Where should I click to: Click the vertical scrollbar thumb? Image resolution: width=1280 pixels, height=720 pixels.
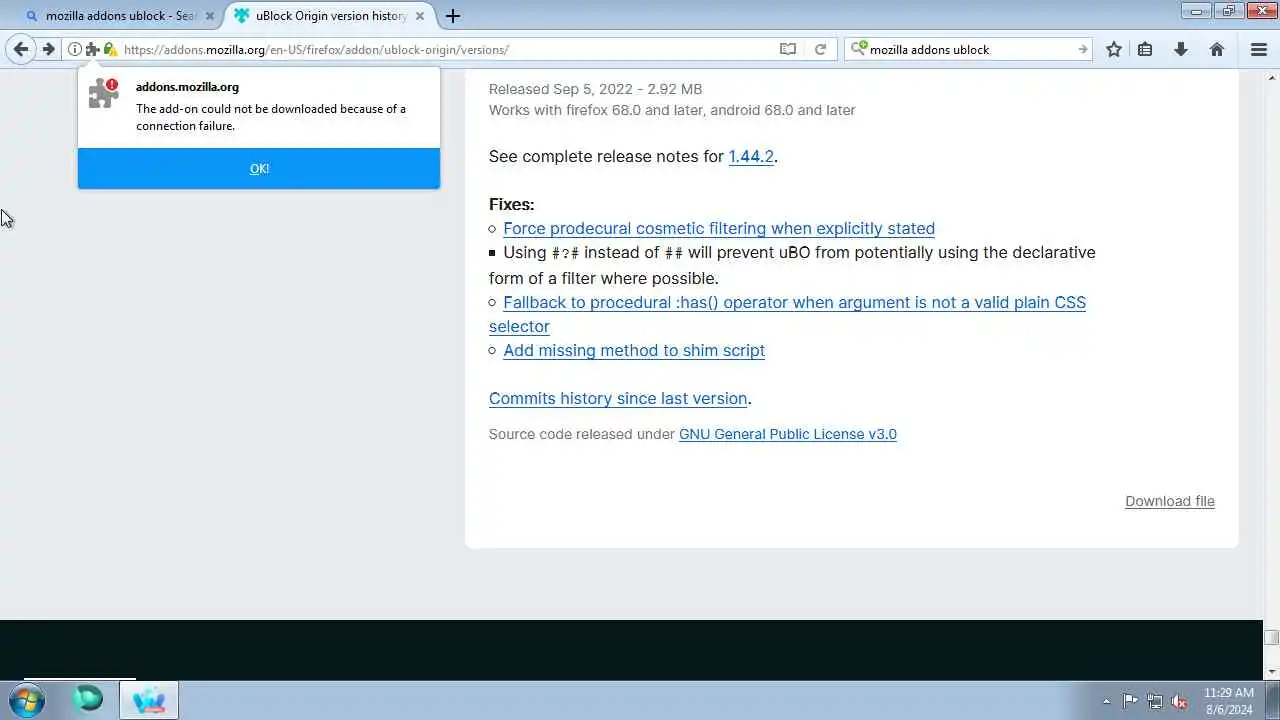pyautogui.click(x=1271, y=638)
